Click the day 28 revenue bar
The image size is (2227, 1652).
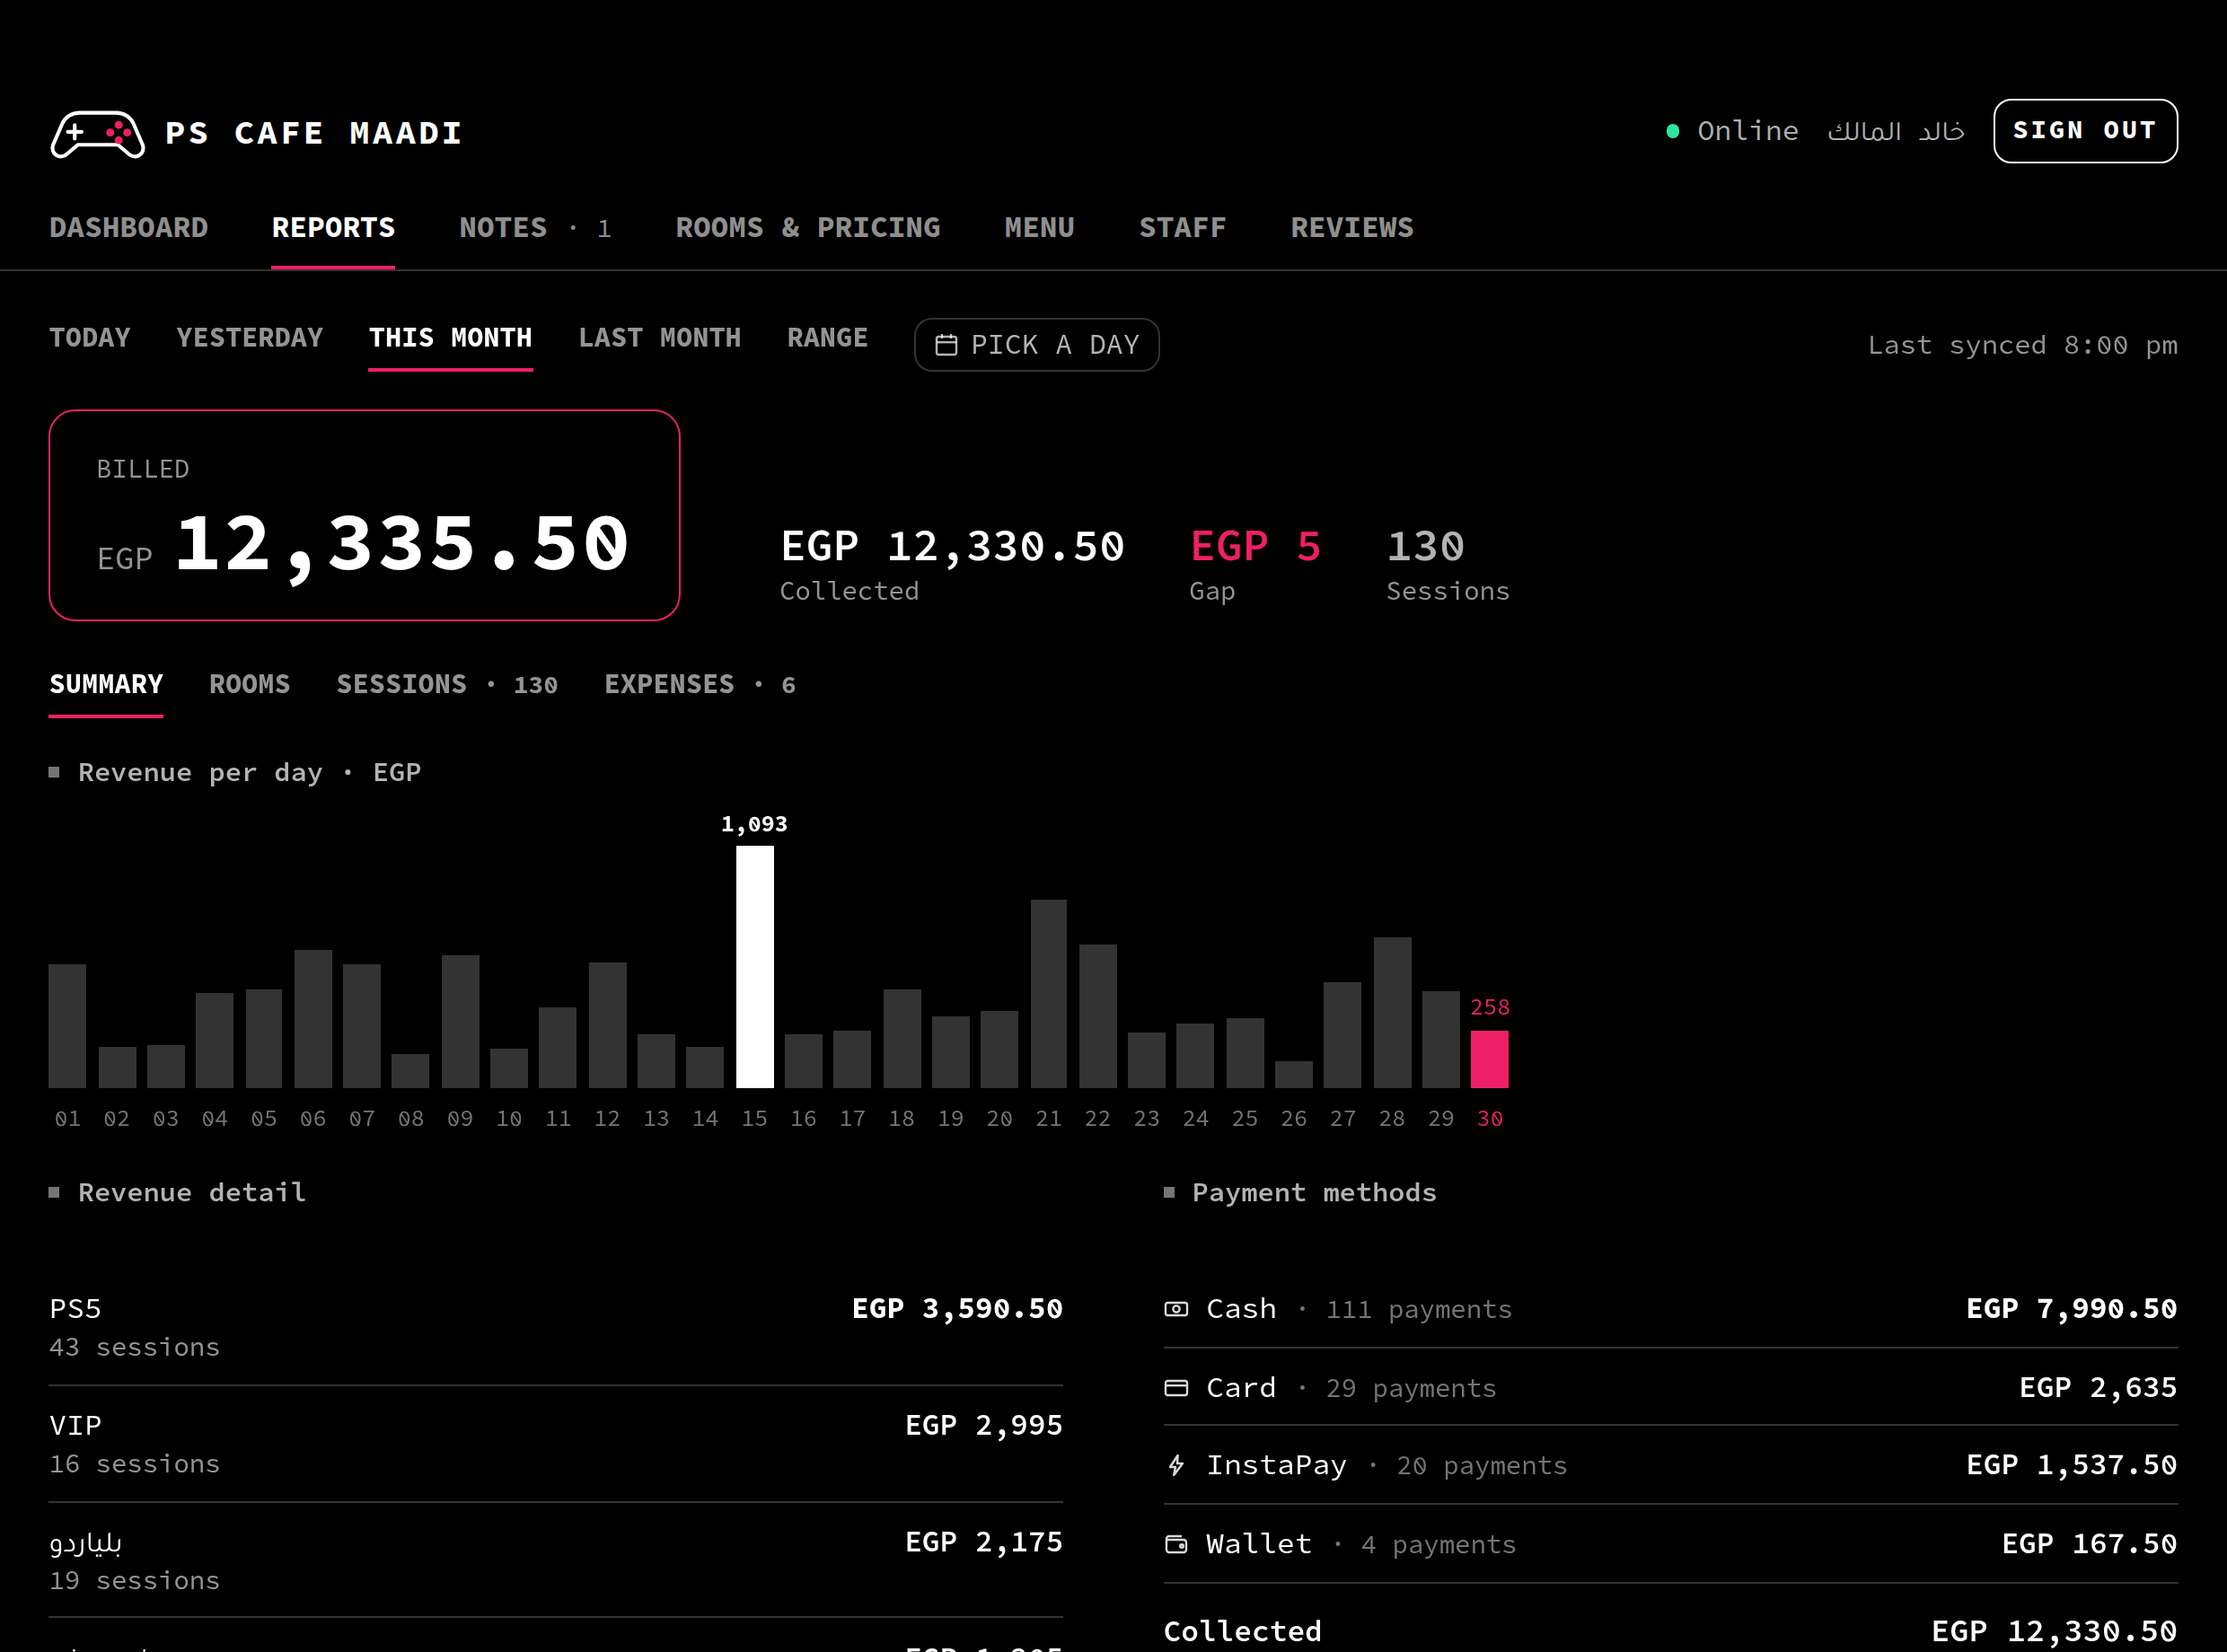point(1392,1012)
